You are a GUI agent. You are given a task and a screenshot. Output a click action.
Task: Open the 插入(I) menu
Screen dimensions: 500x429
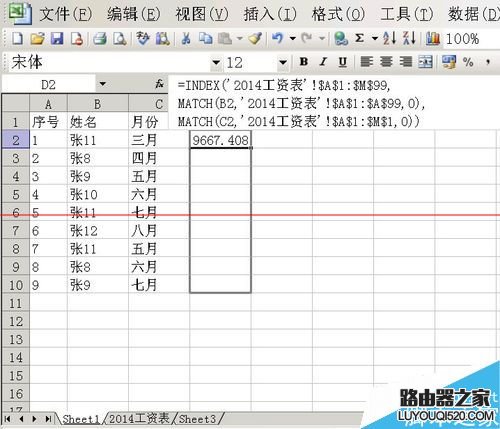click(270, 14)
